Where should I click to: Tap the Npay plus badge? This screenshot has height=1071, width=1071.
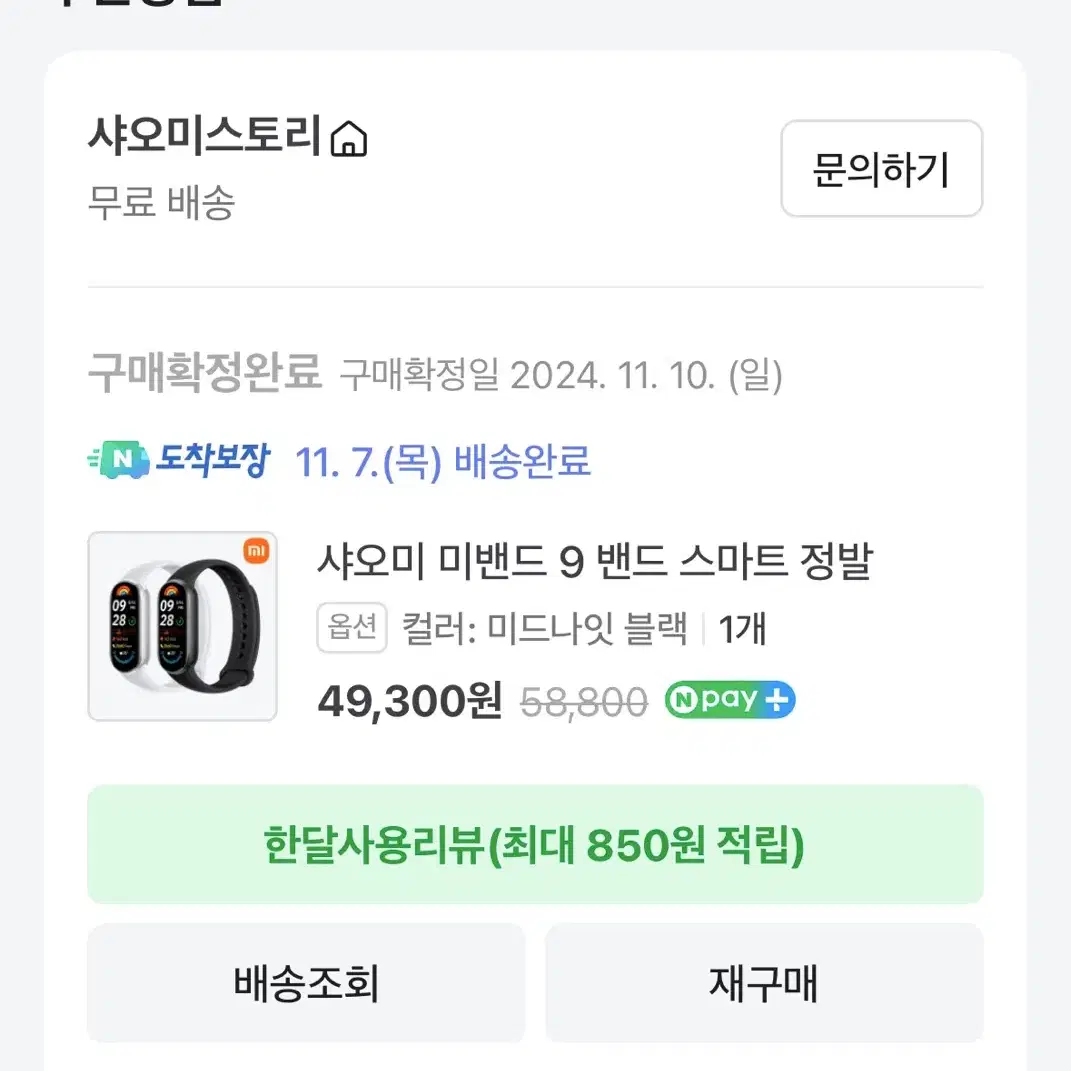[x=730, y=699]
